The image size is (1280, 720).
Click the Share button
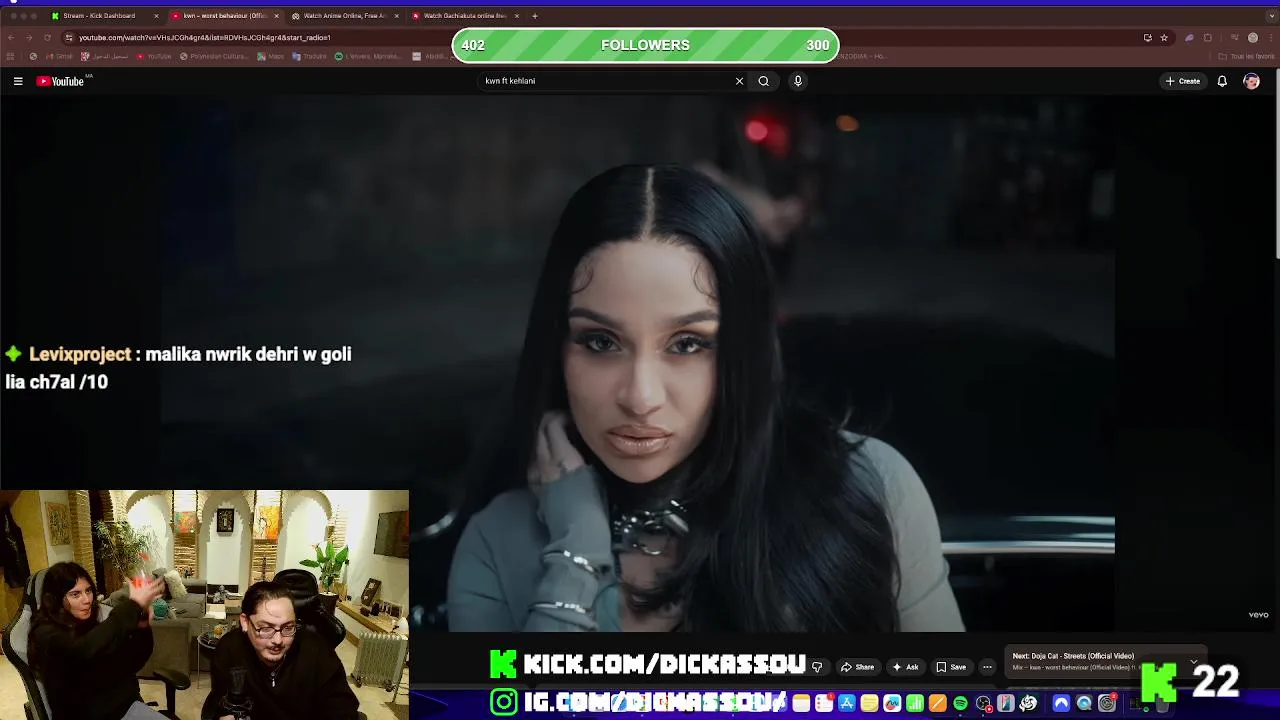(858, 667)
